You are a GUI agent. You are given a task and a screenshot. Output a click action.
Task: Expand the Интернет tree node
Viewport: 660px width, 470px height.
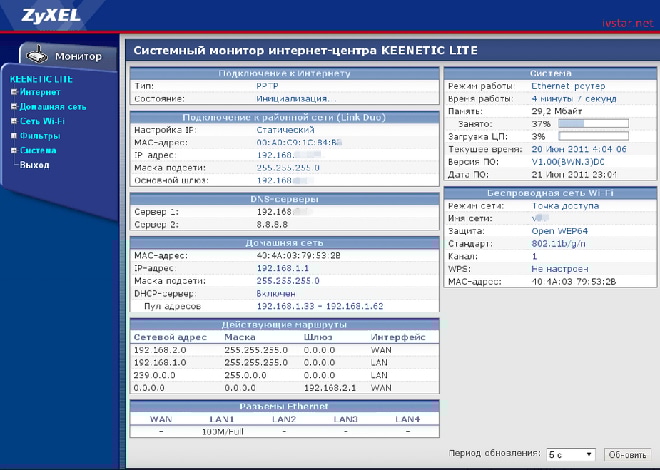pos(14,92)
